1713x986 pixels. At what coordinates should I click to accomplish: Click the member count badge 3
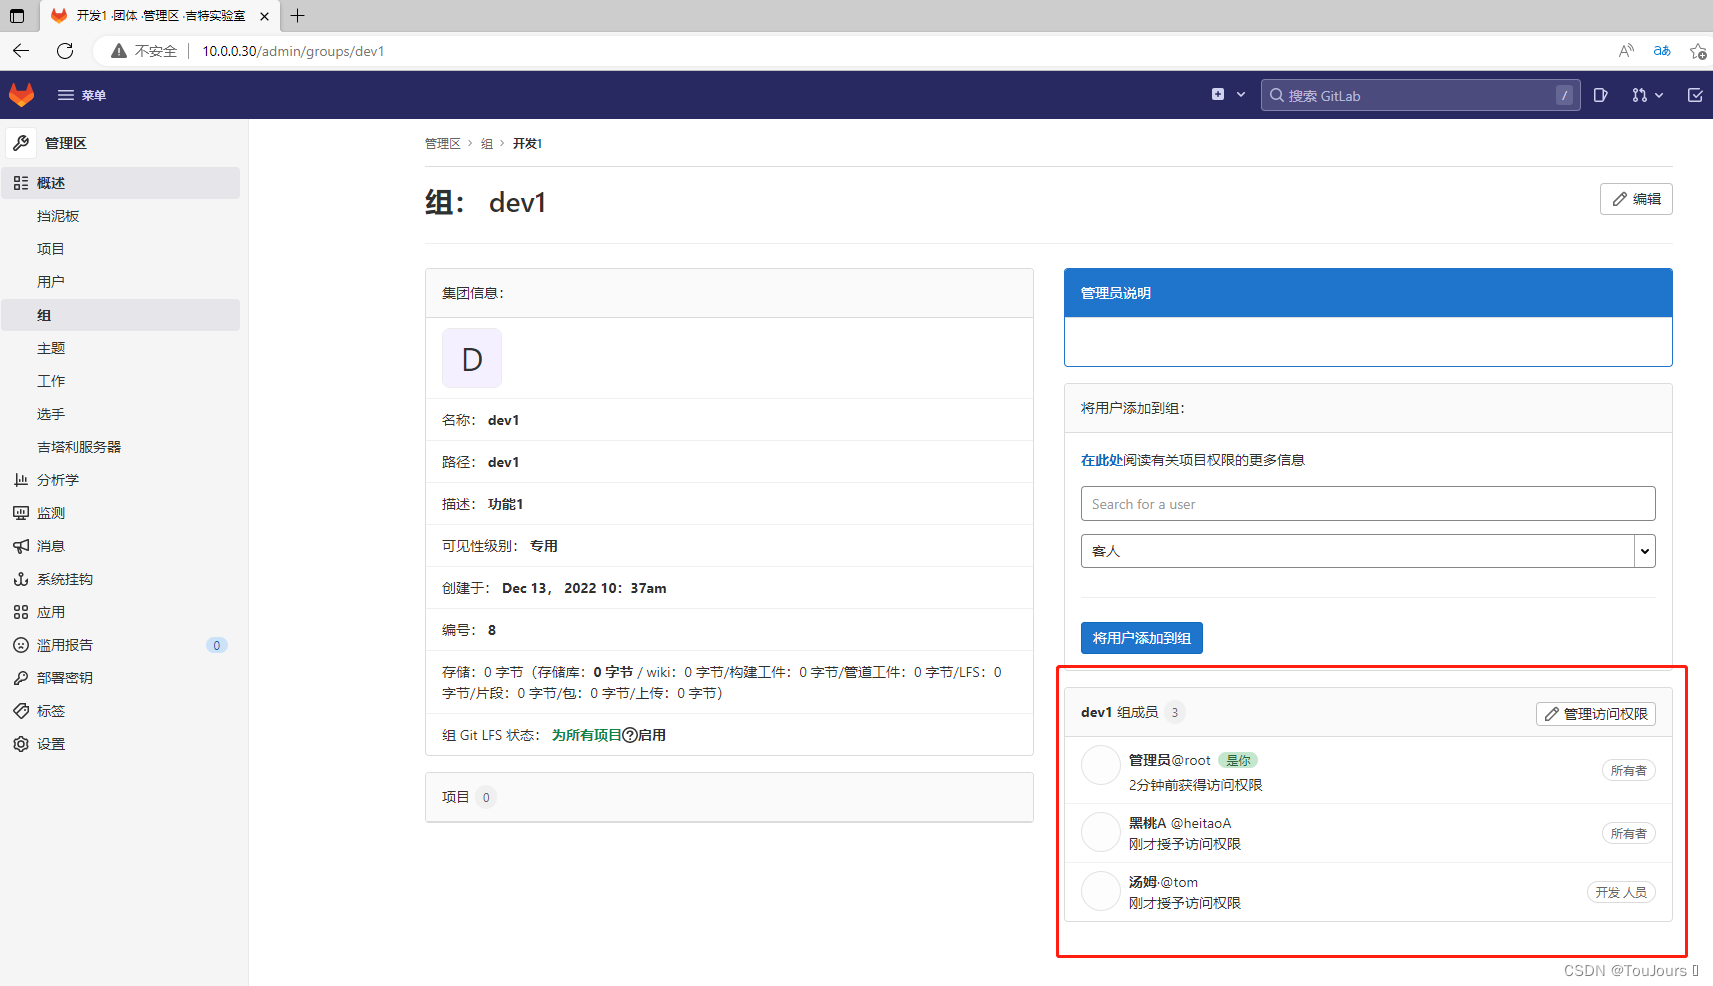coord(1175,712)
